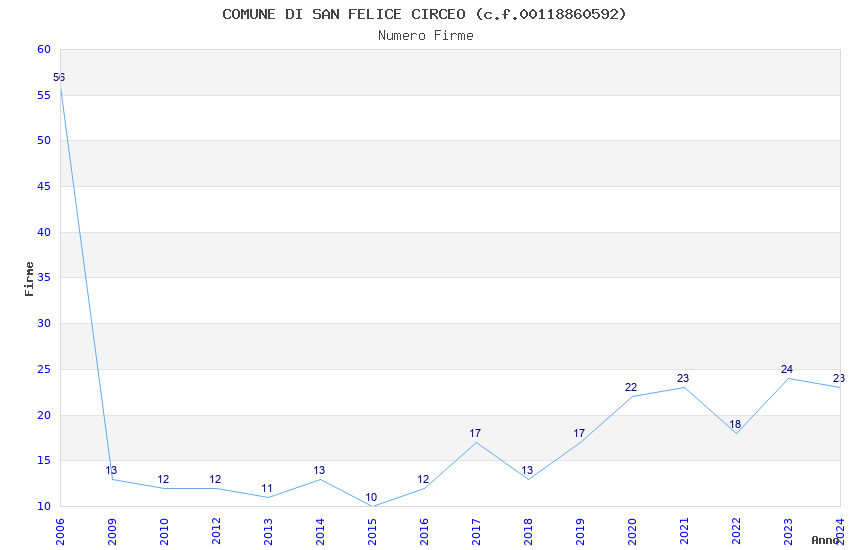Select data label 13 above year 2014

click(319, 470)
